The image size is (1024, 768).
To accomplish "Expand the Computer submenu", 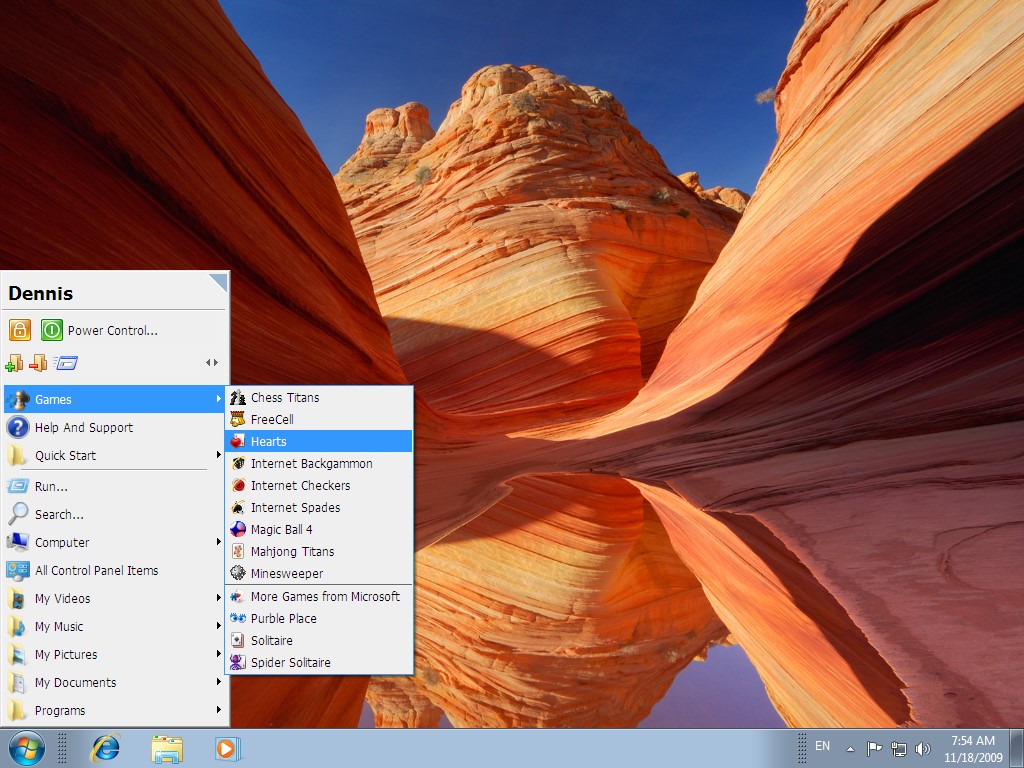I will pyautogui.click(x=114, y=542).
